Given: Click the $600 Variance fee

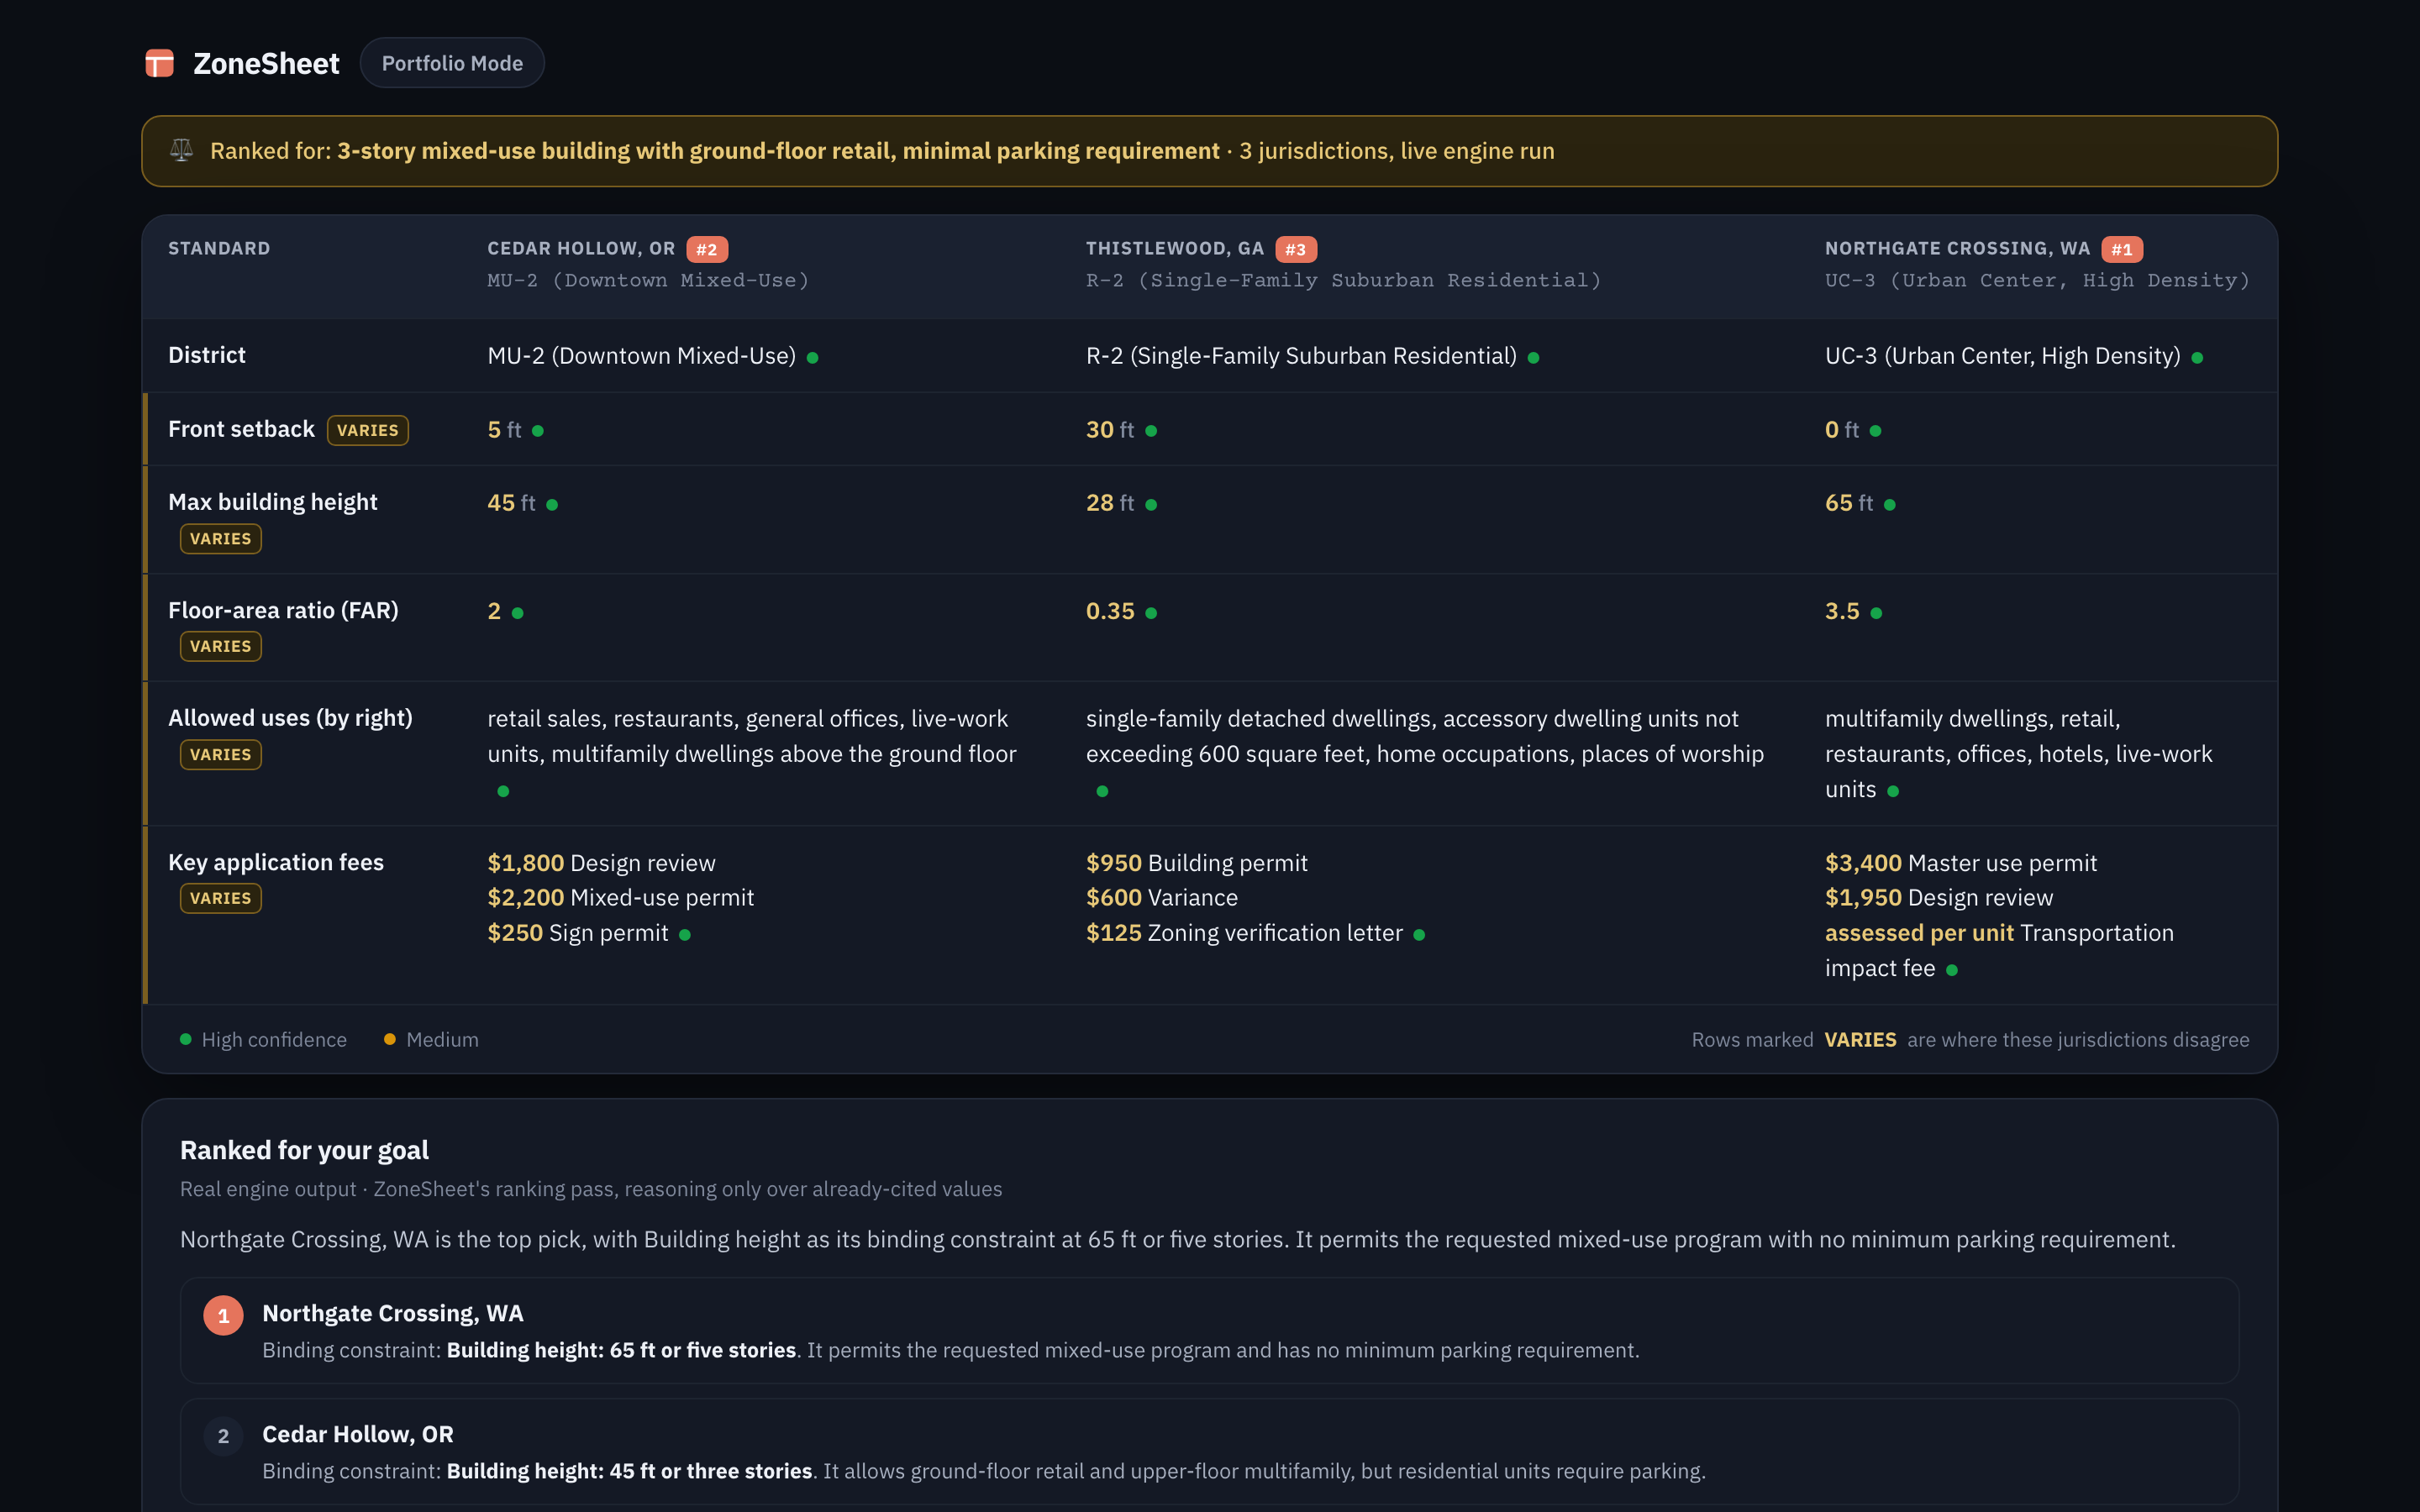Looking at the screenshot, I should coord(1162,898).
